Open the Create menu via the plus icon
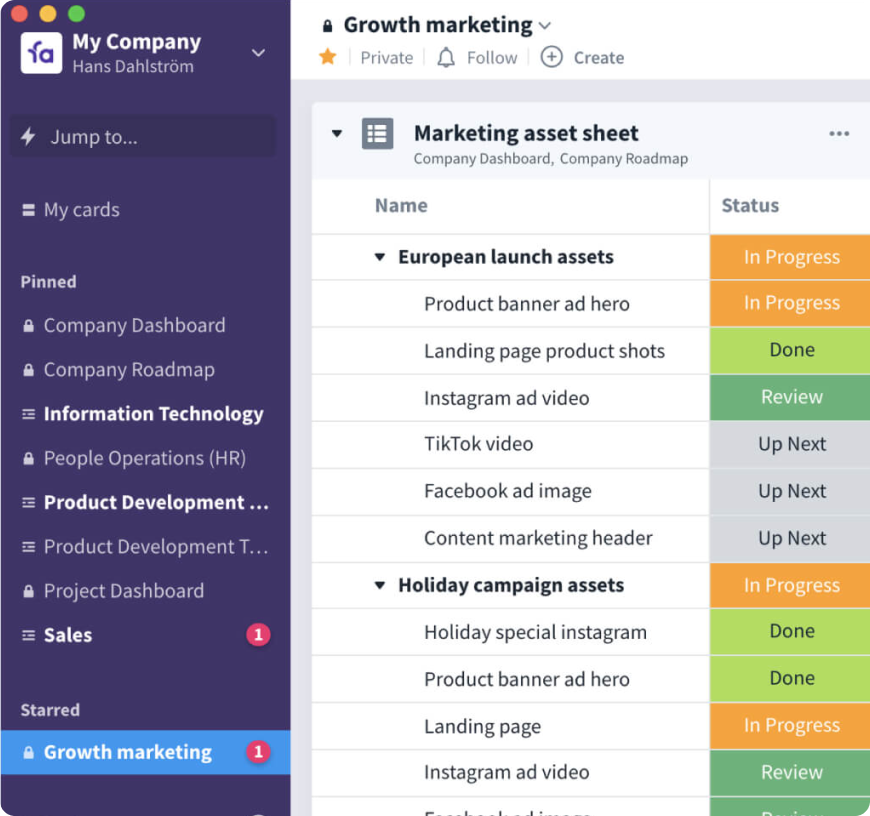This screenshot has width=870, height=816. [x=551, y=57]
